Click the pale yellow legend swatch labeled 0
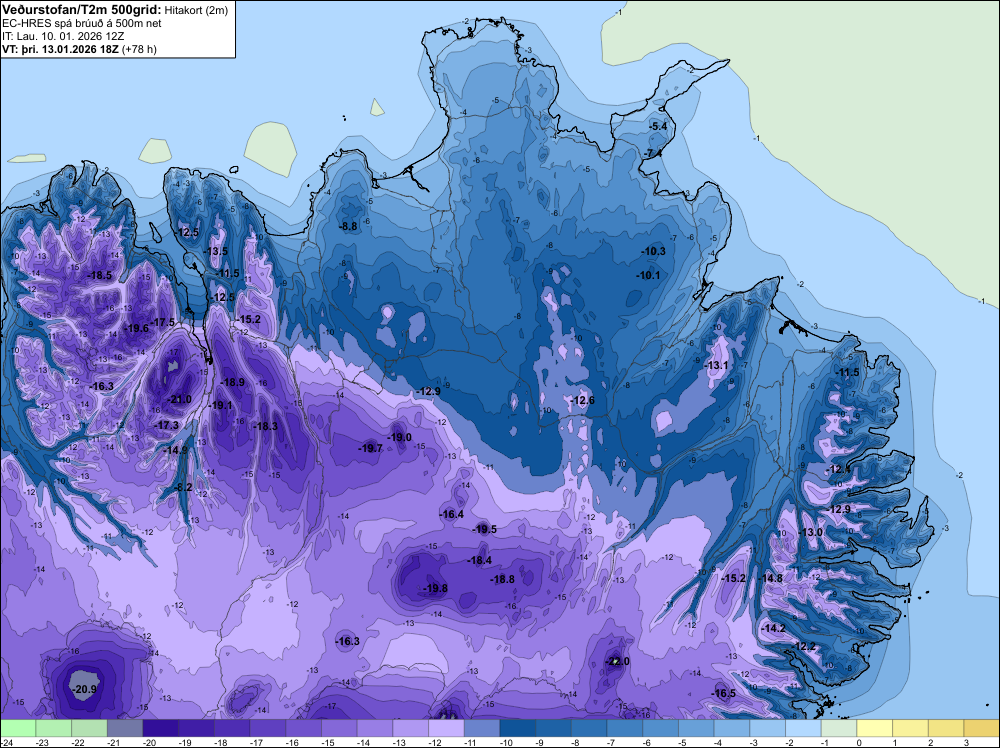Screen dimensions: 1000x748 tap(875, 728)
